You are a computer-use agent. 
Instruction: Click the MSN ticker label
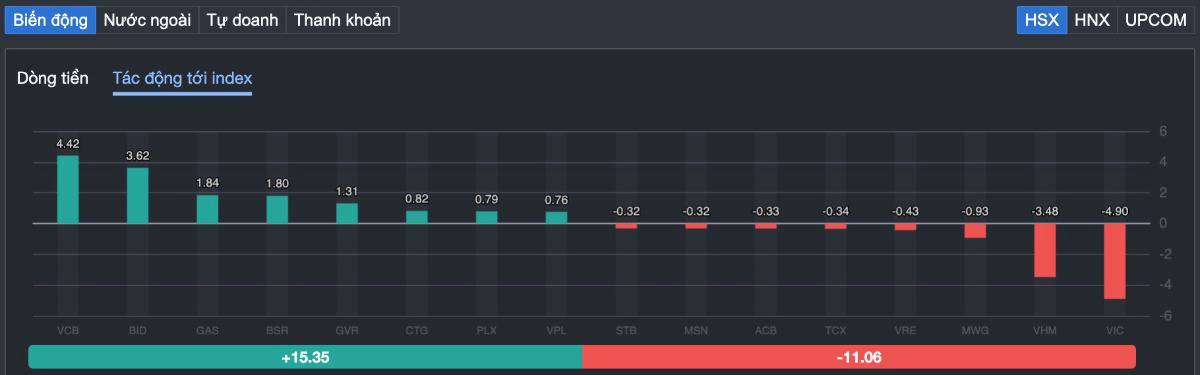click(696, 330)
